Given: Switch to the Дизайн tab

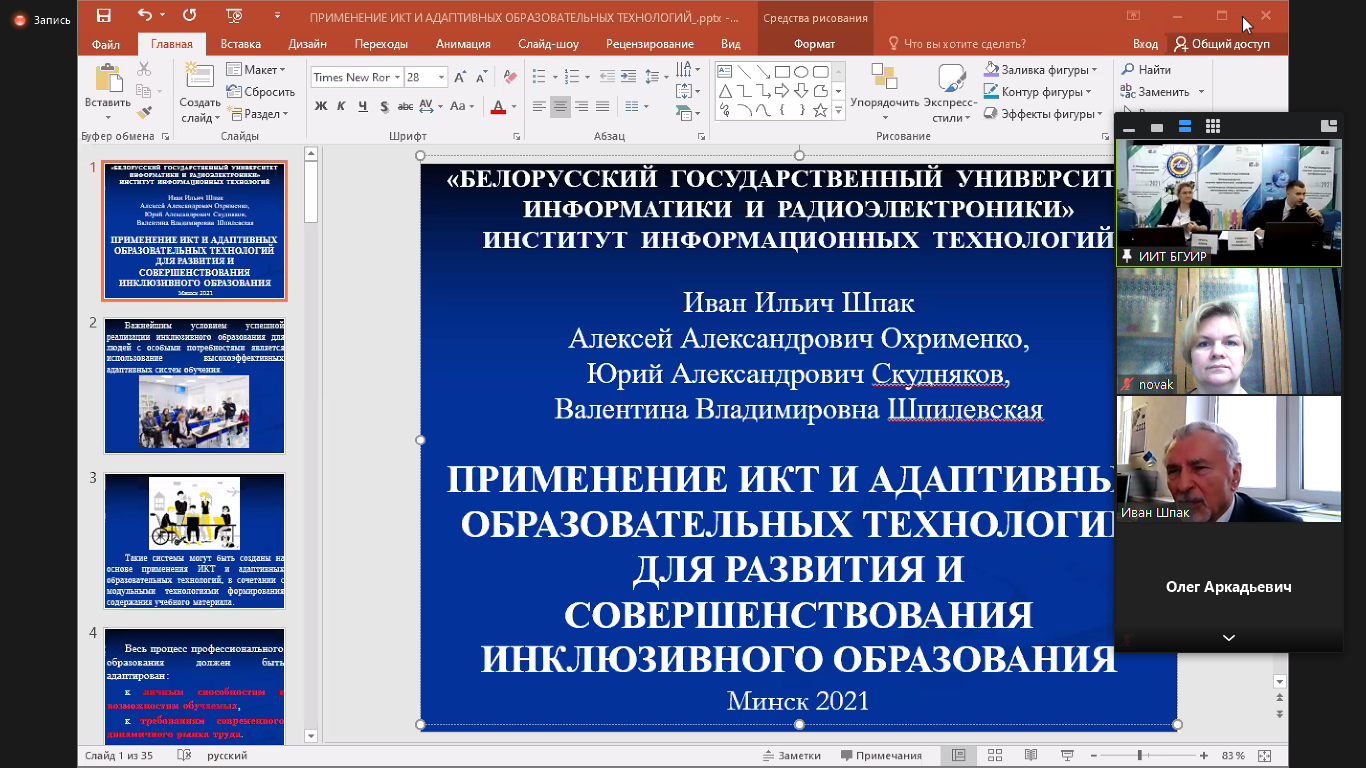Looking at the screenshot, I should [307, 44].
